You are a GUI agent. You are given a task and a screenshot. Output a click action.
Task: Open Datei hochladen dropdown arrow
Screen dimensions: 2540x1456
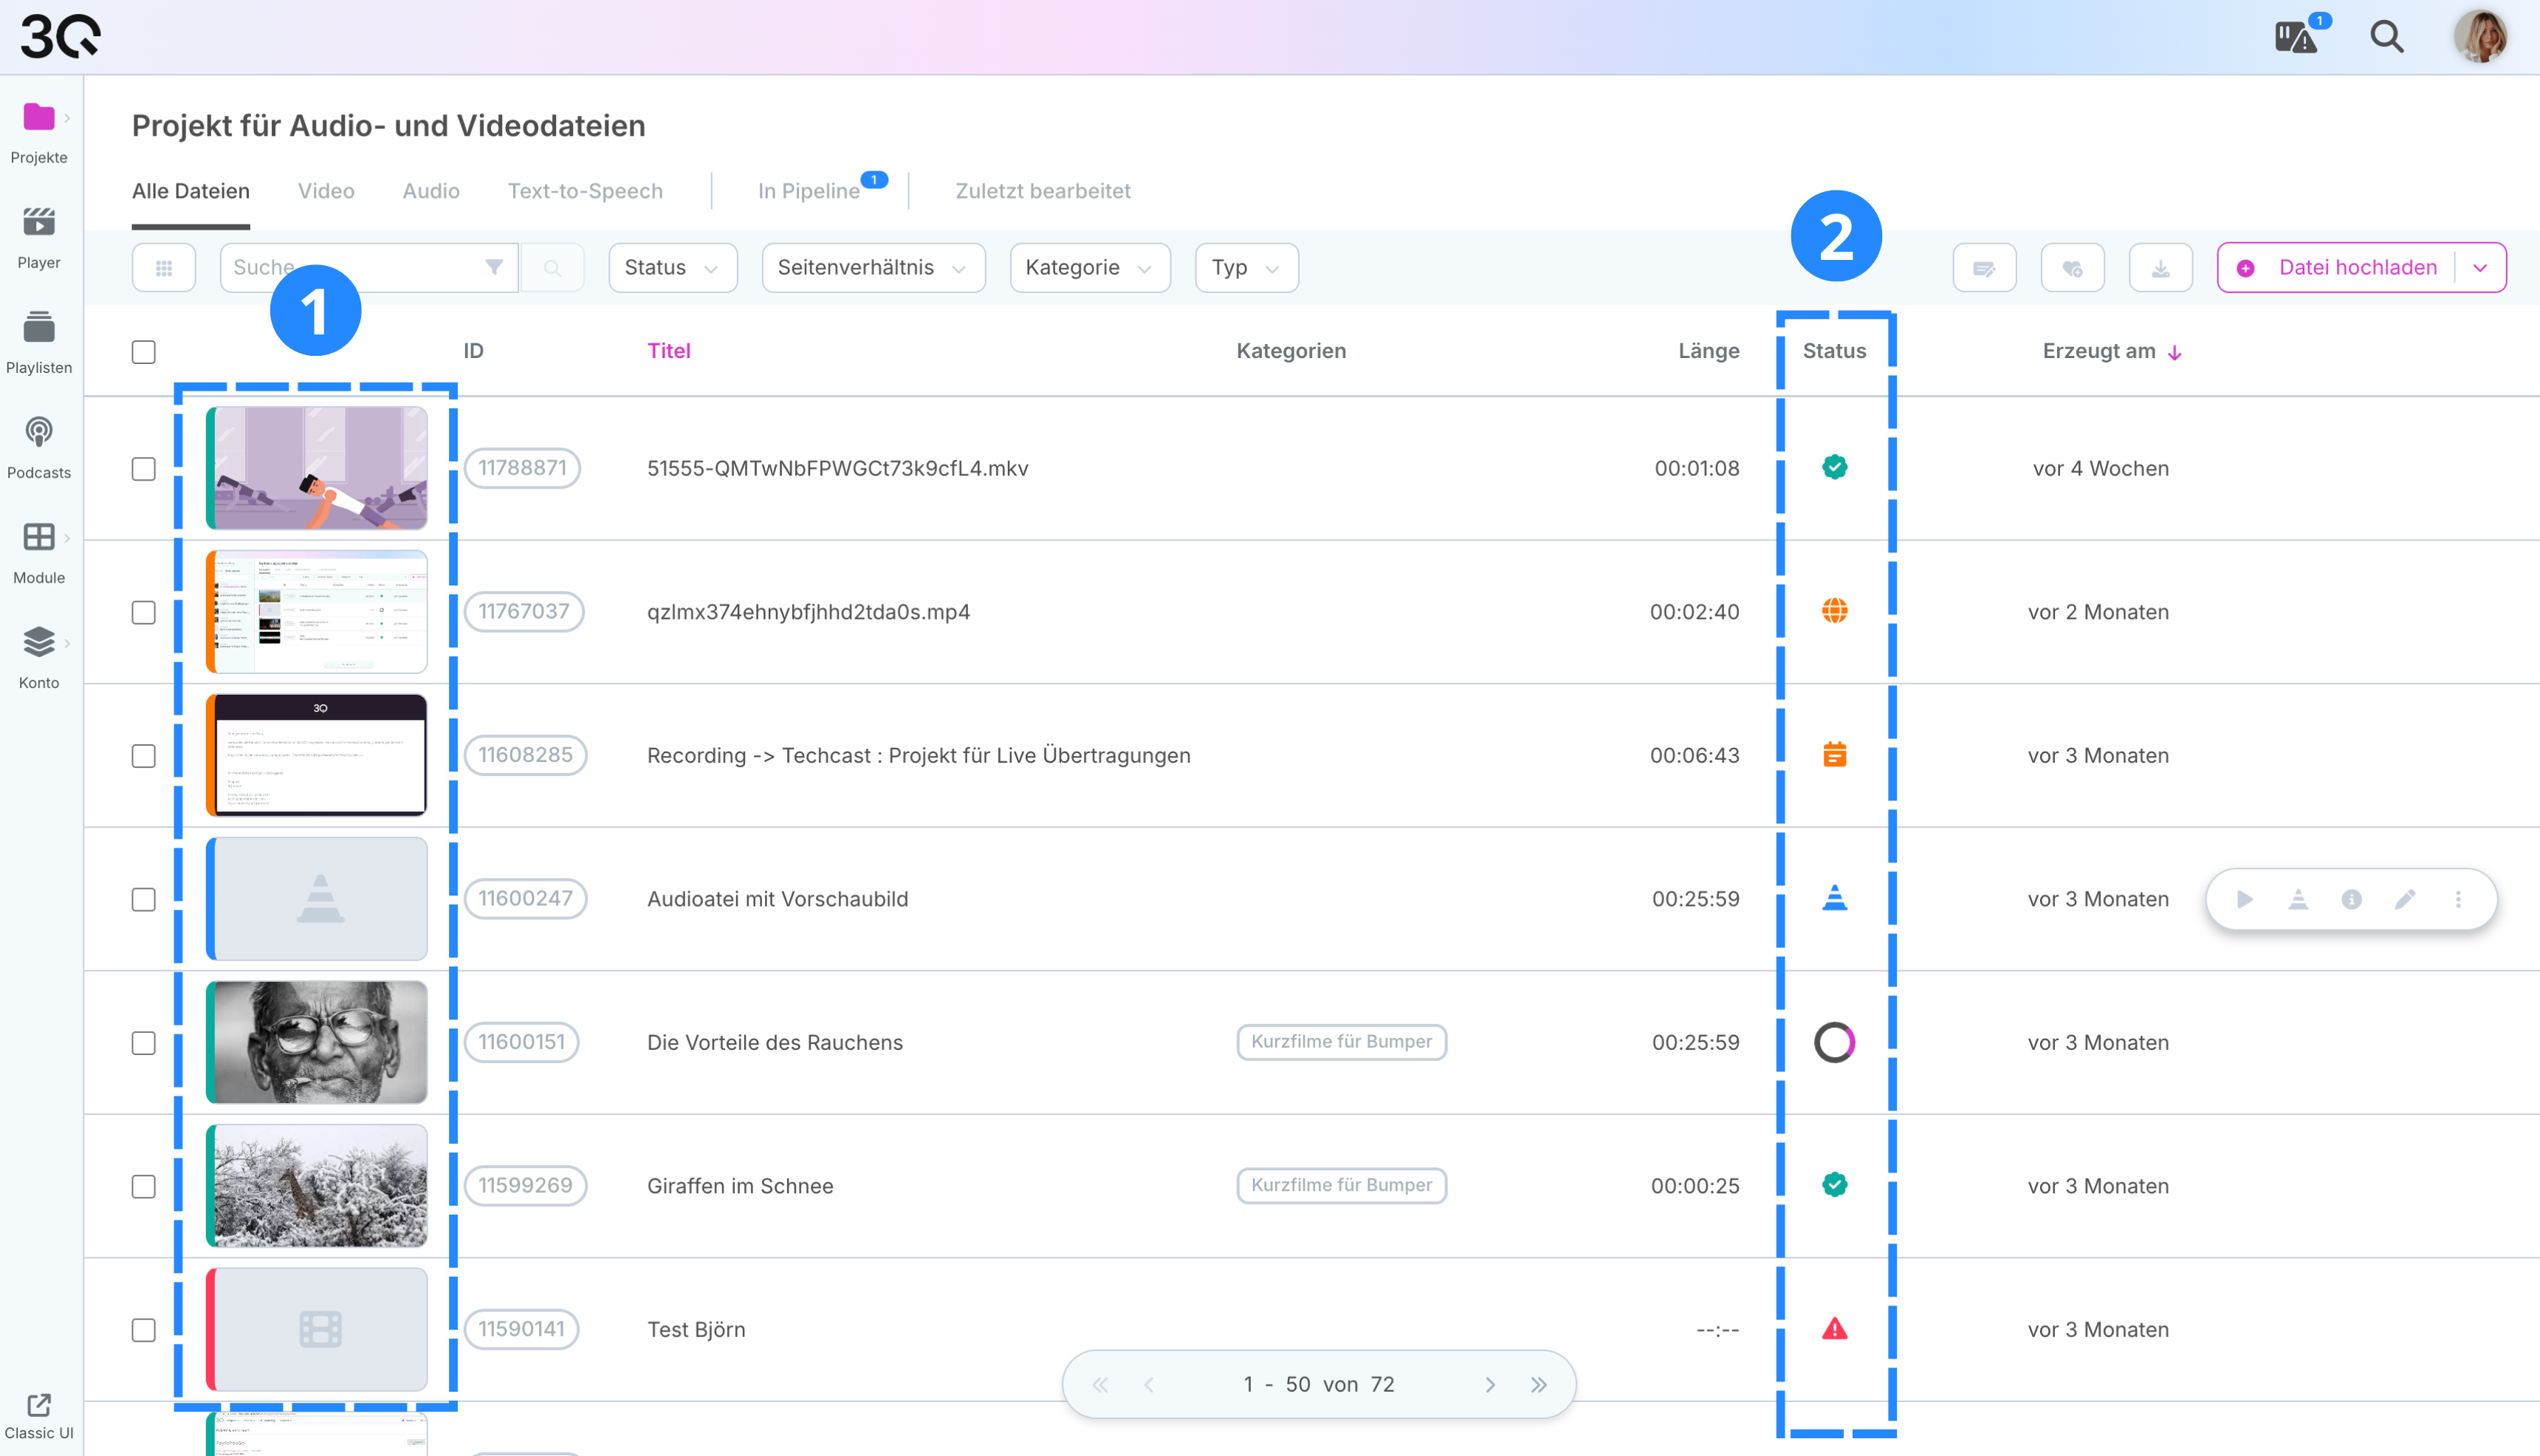pos(2480,268)
